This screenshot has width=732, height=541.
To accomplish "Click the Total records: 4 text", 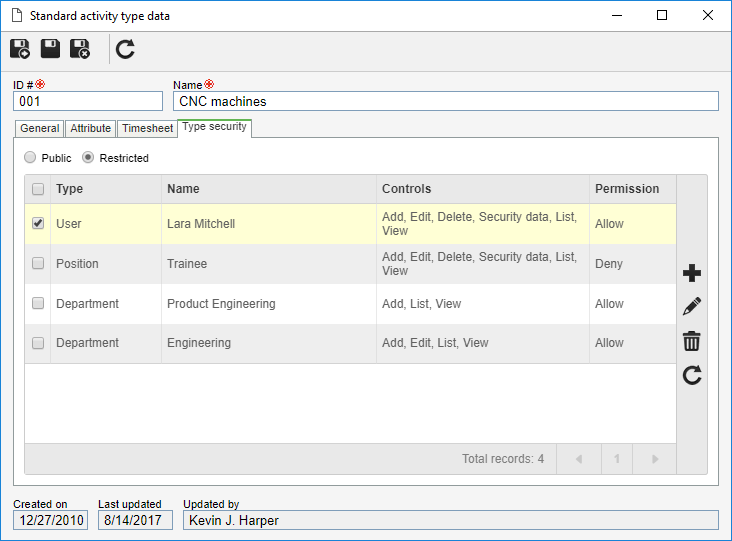I will point(503,459).
